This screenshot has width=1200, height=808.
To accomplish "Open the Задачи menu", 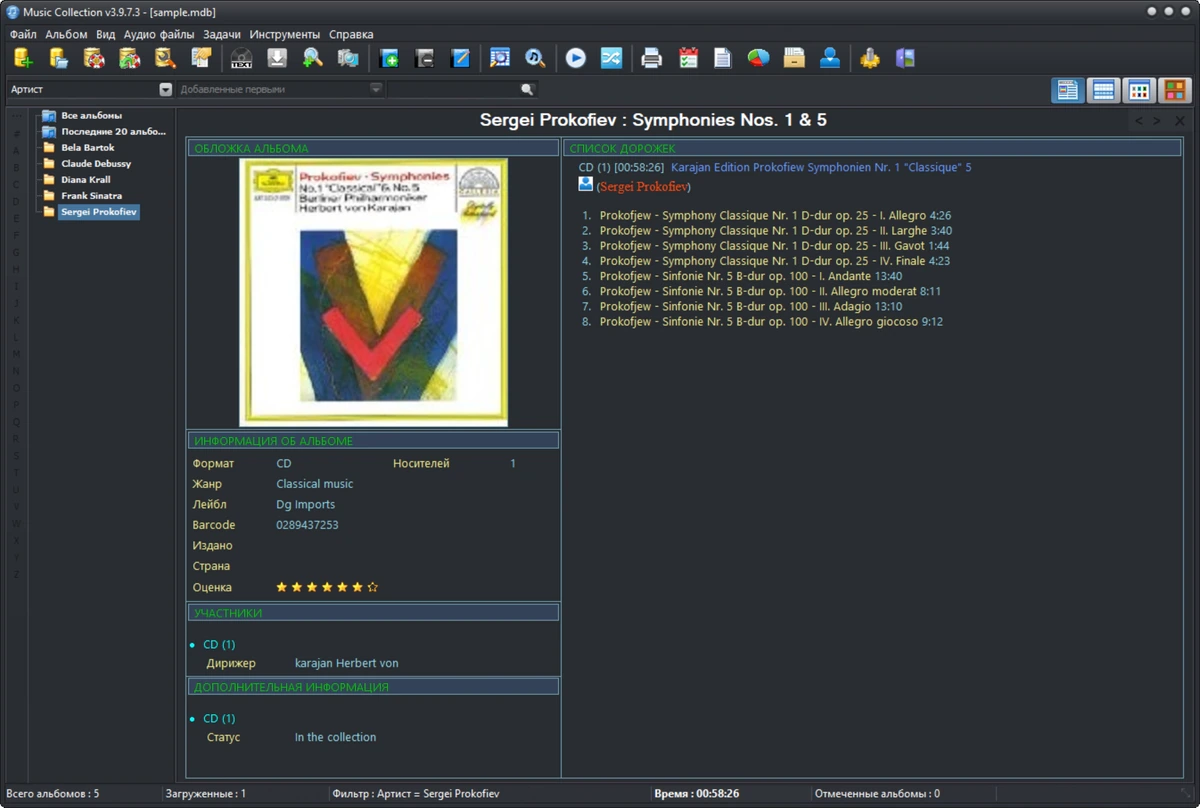I will 222,34.
